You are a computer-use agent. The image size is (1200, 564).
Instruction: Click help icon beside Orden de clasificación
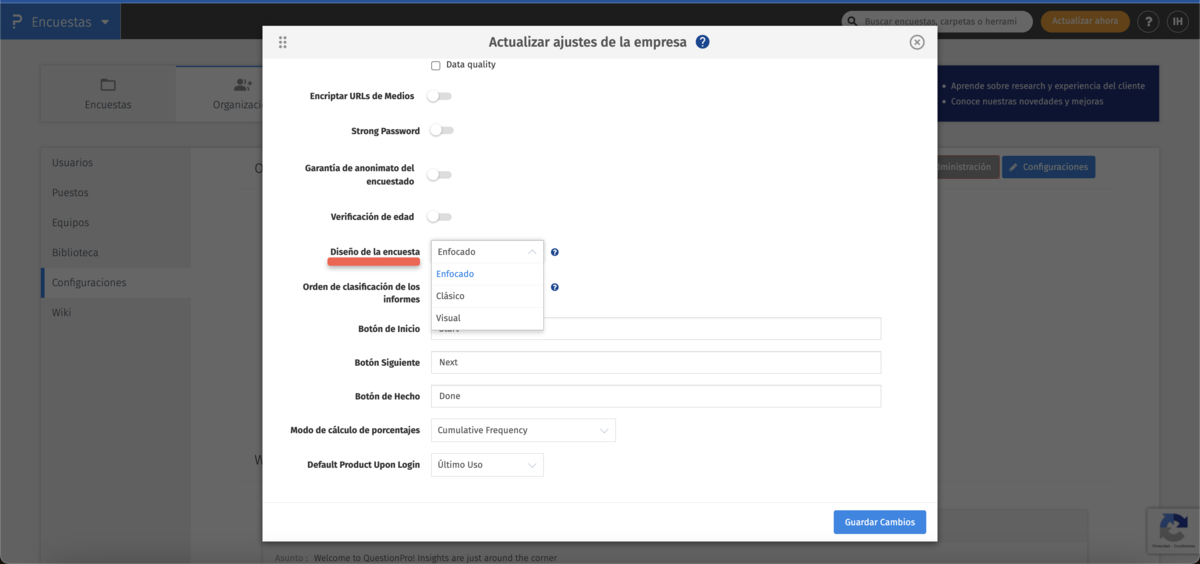(554, 287)
